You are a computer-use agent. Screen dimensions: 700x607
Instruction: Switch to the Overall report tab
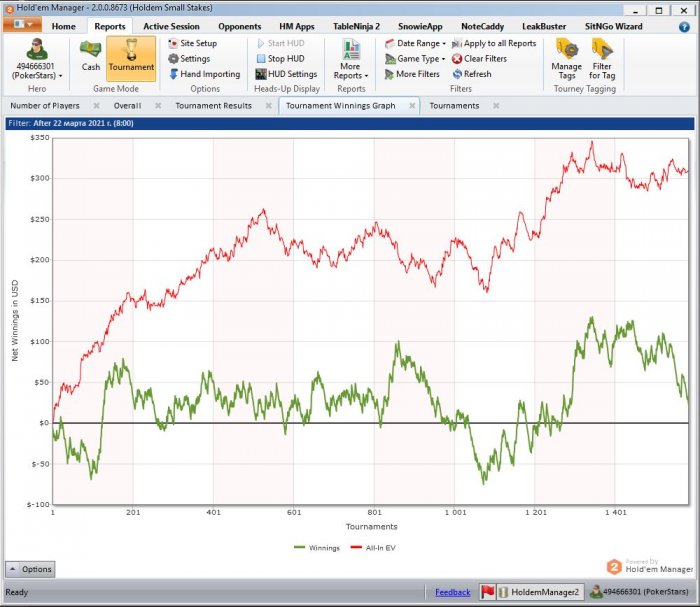[x=127, y=106]
